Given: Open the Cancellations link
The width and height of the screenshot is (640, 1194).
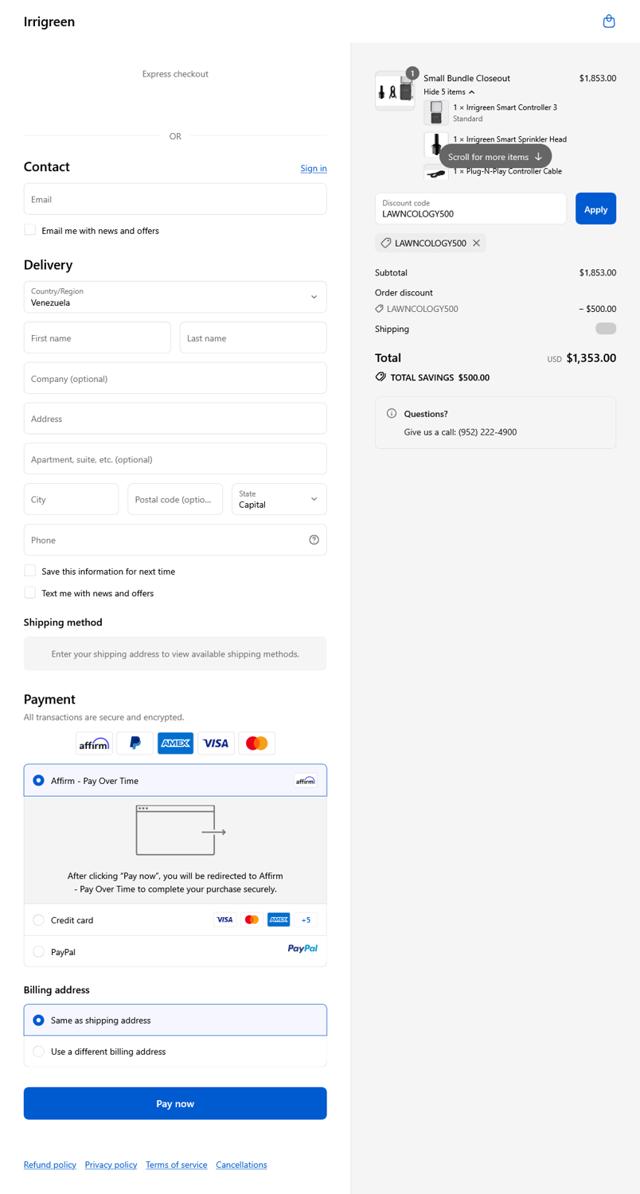Looking at the screenshot, I should (x=242, y=1165).
